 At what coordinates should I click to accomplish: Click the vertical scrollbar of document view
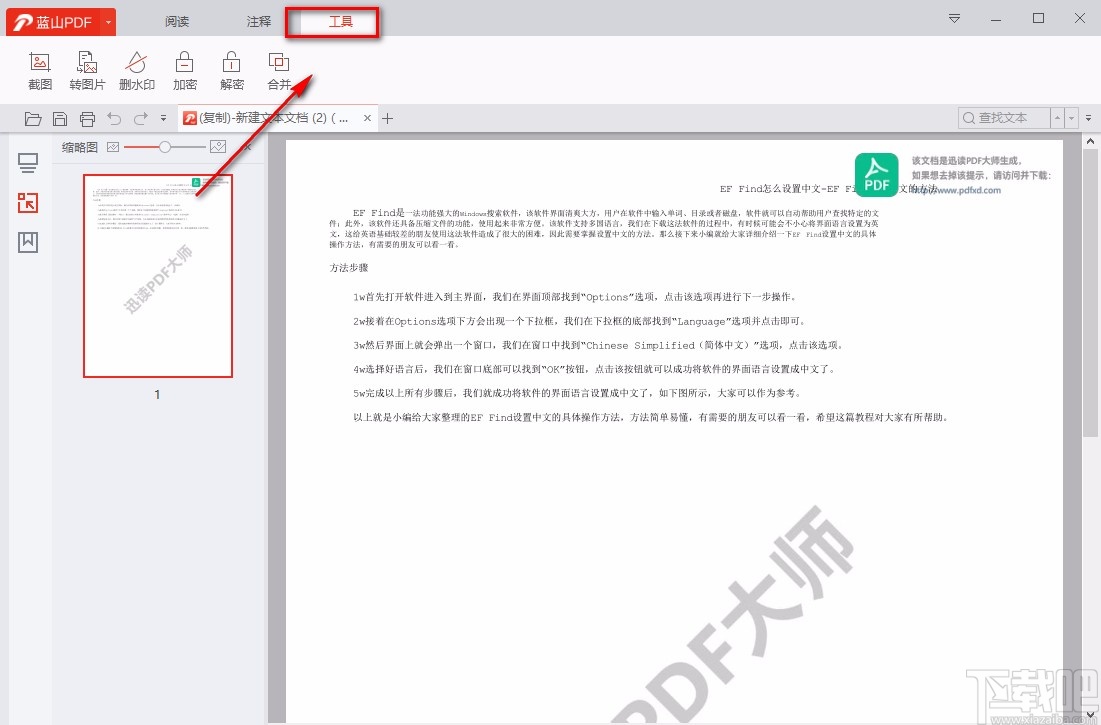pos(1090,291)
